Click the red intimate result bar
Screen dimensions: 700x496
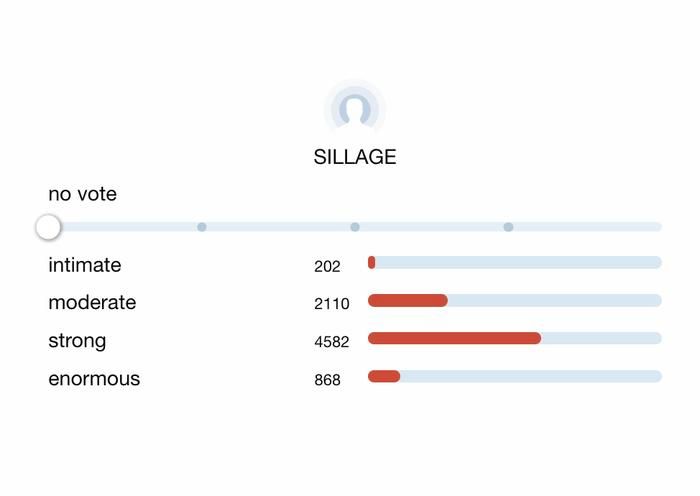point(372,262)
